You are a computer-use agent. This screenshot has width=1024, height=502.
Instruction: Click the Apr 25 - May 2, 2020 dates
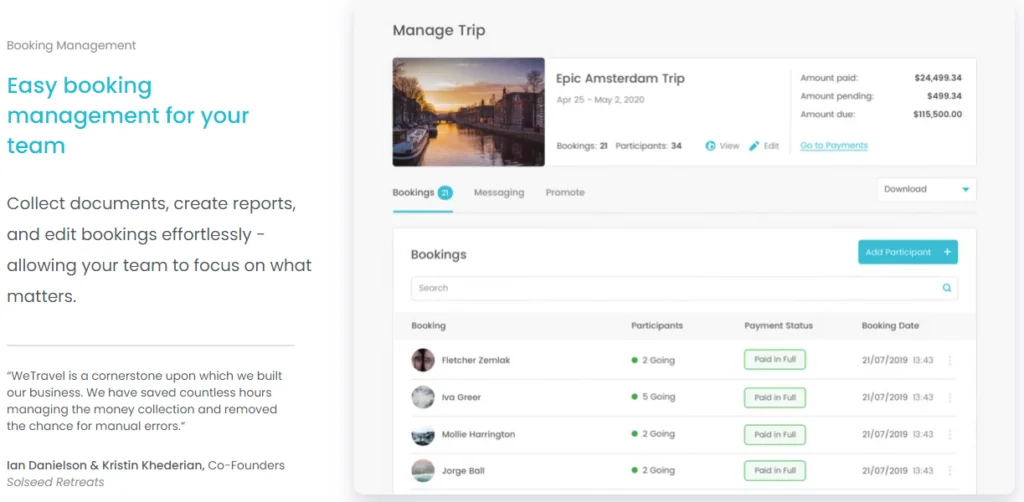(600, 100)
